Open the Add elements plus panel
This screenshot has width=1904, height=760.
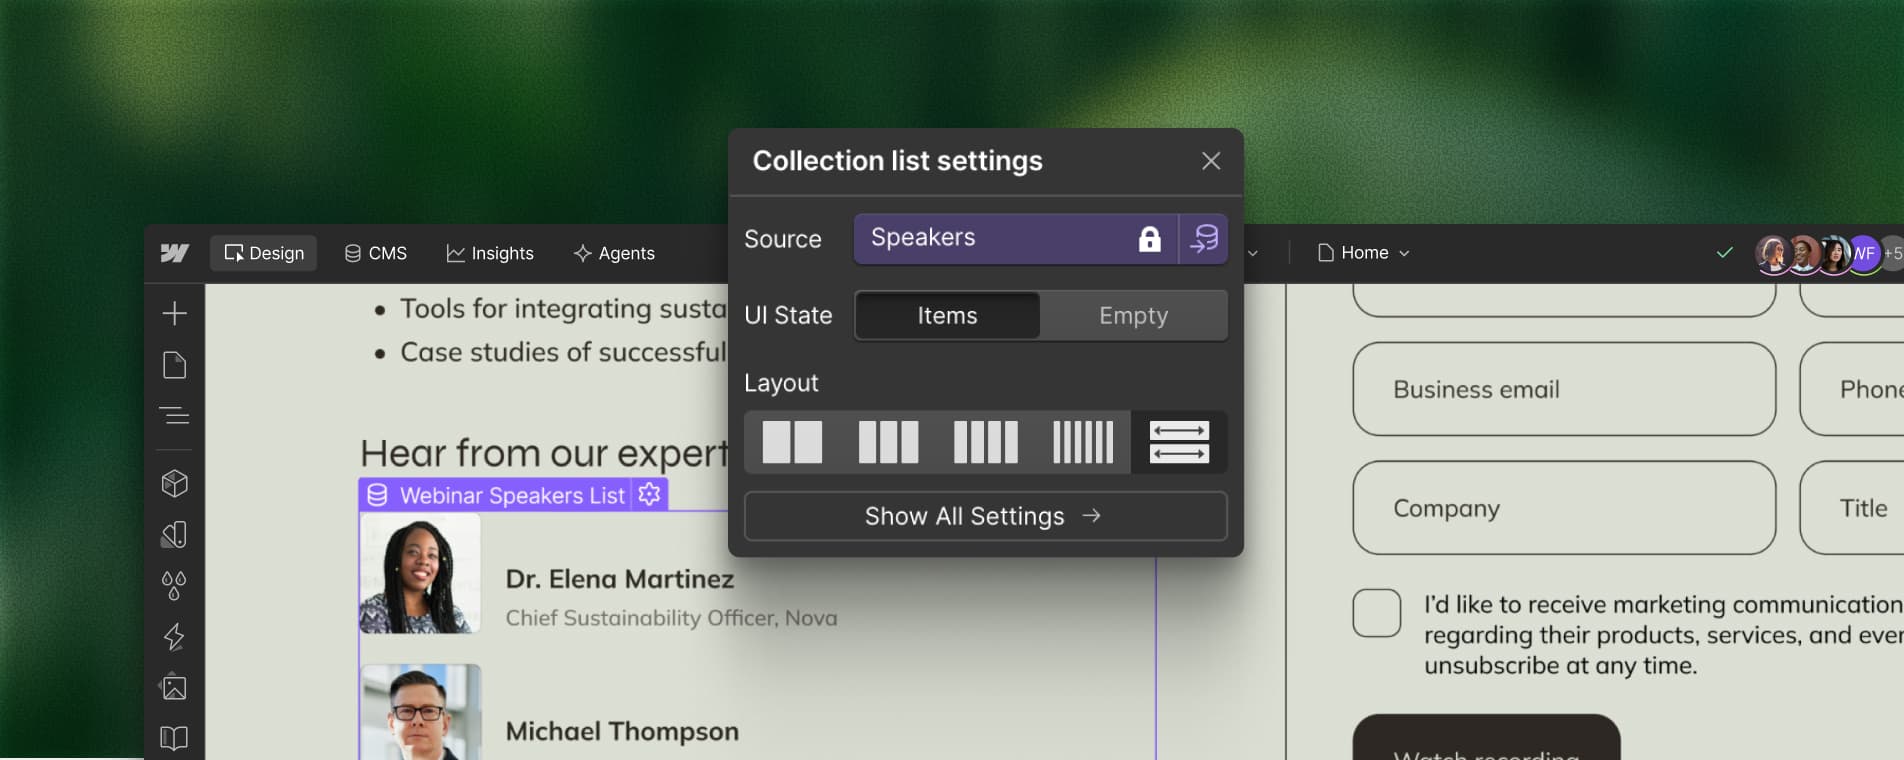coord(175,313)
